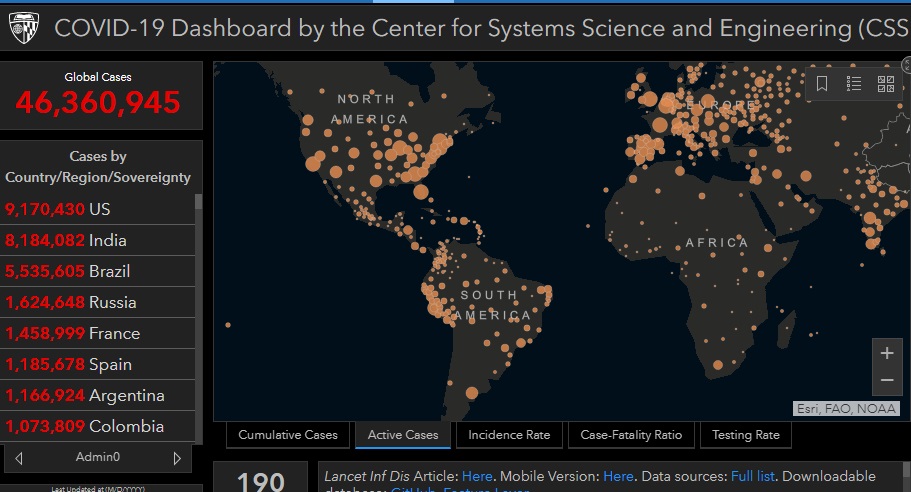Go to previous Admin level with left arrow

(x=19, y=458)
